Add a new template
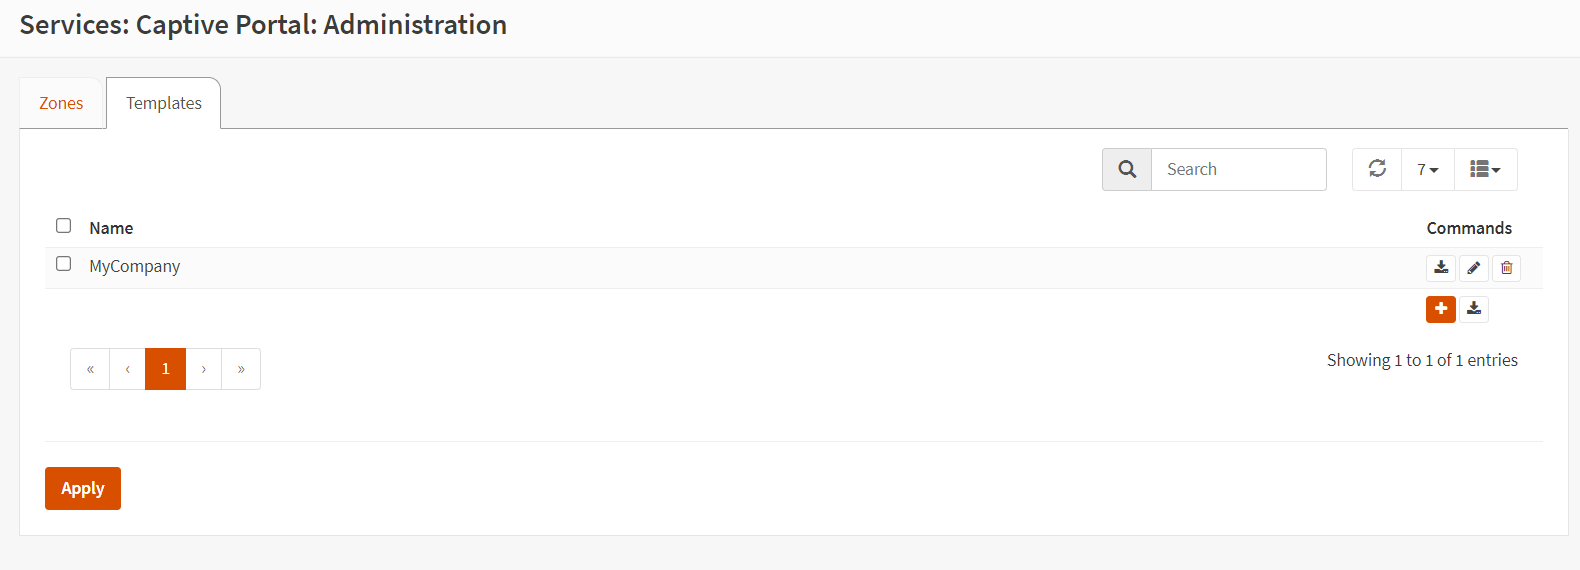1580x570 pixels. [1441, 309]
